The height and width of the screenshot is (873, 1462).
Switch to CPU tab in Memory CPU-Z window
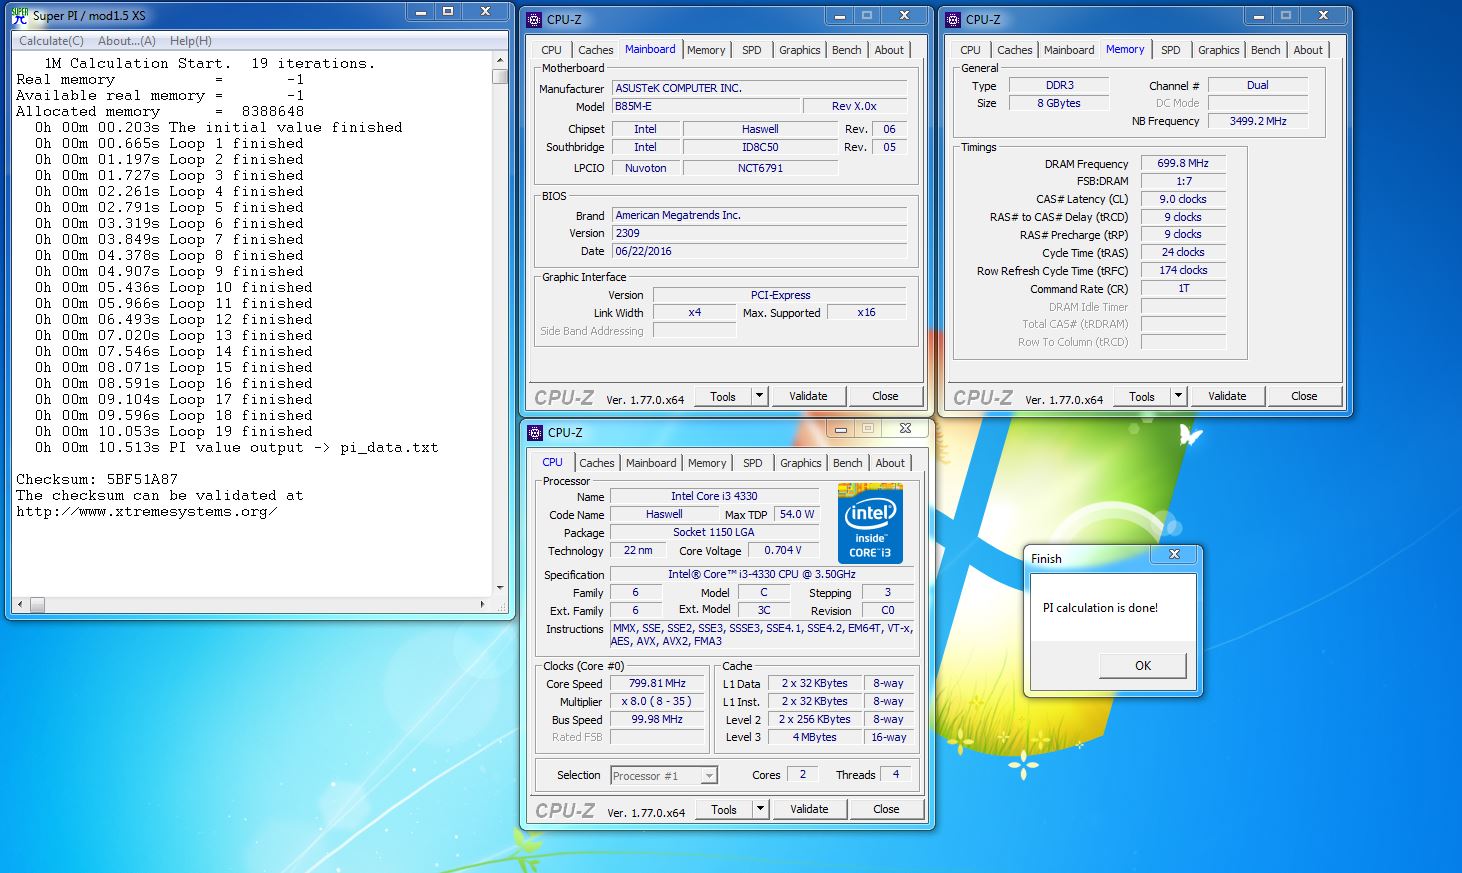pyautogui.click(x=970, y=50)
